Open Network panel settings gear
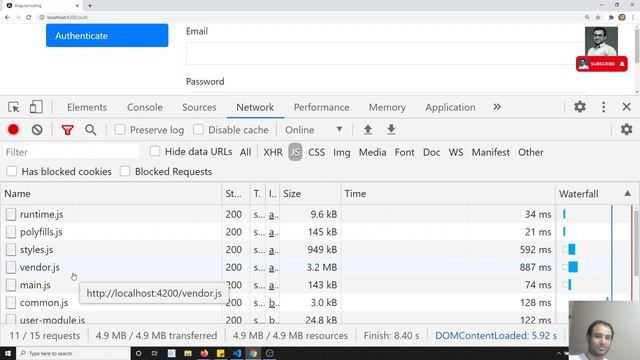The image size is (640, 360). 627,130
